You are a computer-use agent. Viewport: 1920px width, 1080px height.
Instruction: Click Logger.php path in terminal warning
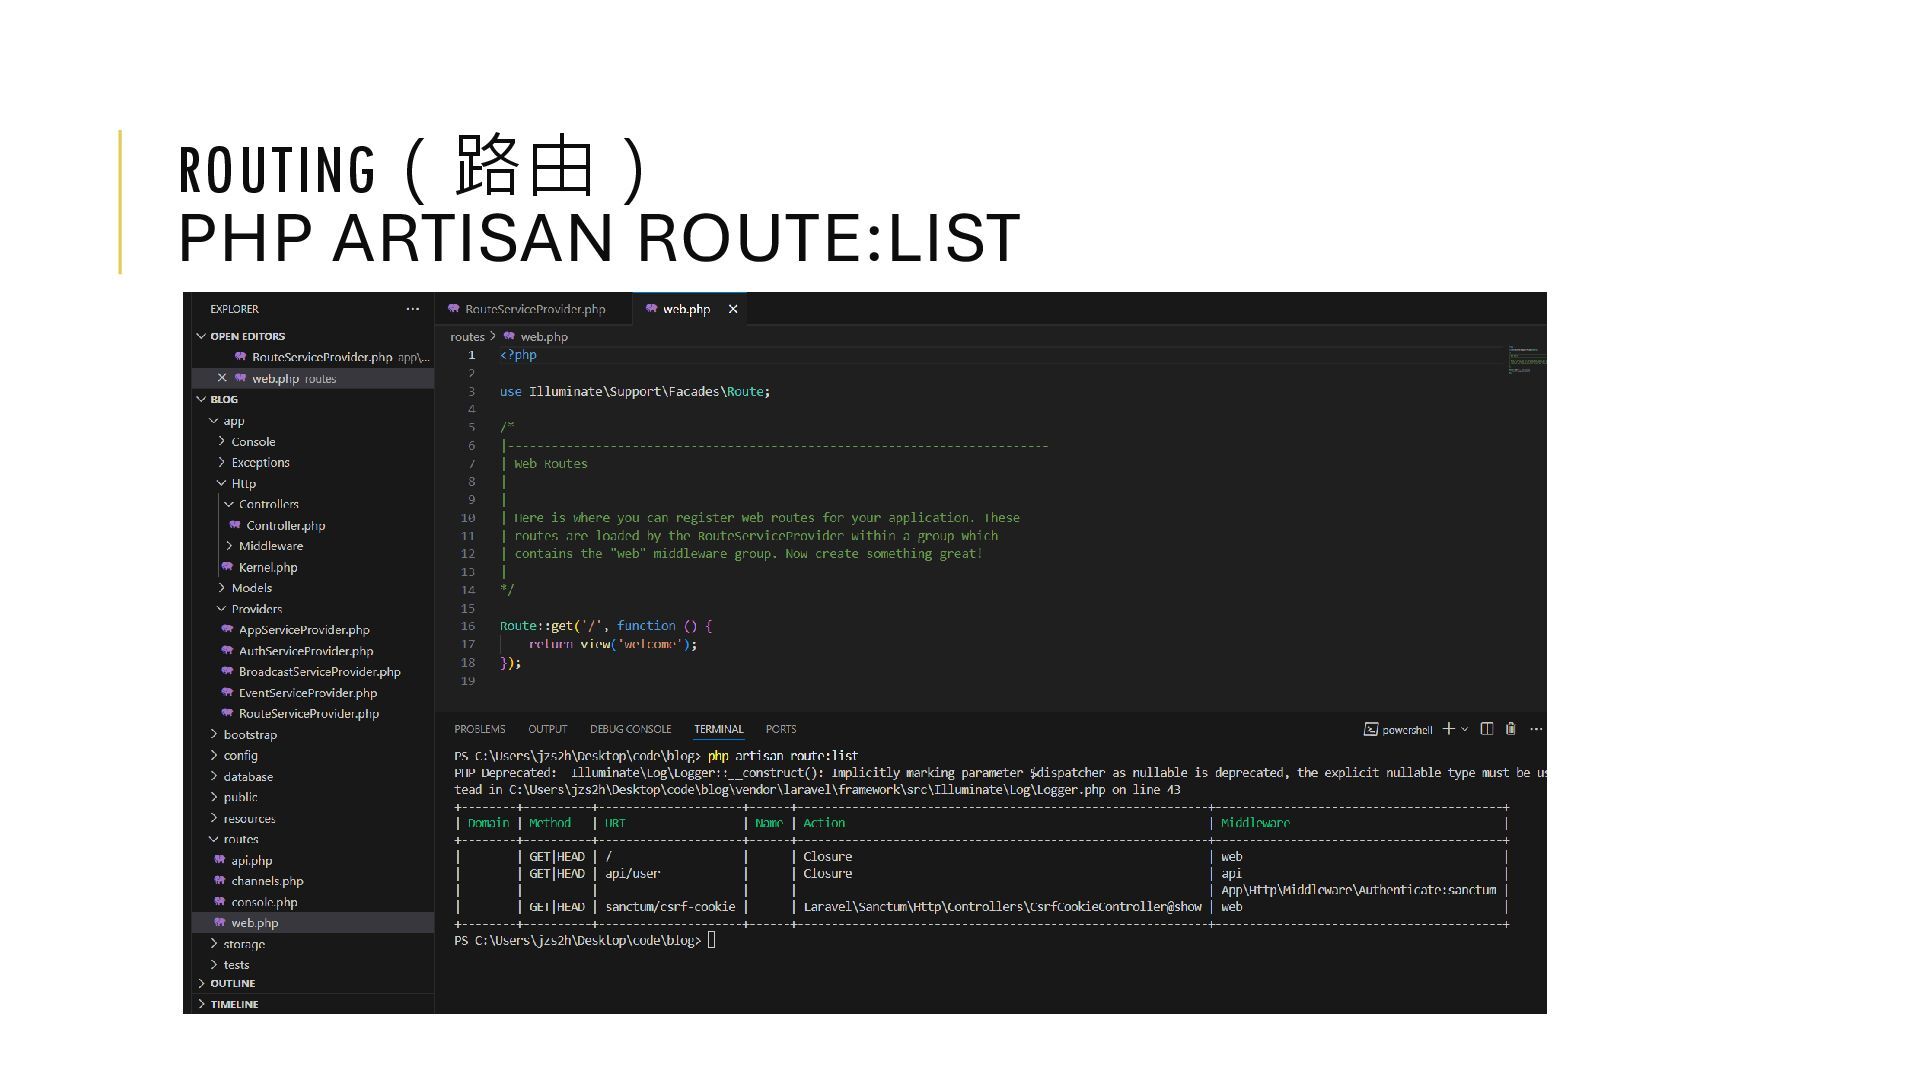point(806,790)
